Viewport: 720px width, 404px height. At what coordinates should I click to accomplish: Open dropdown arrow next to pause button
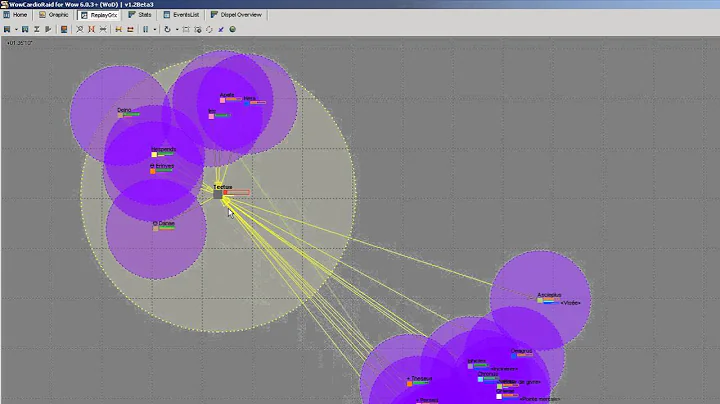click(x=155, y=29)
